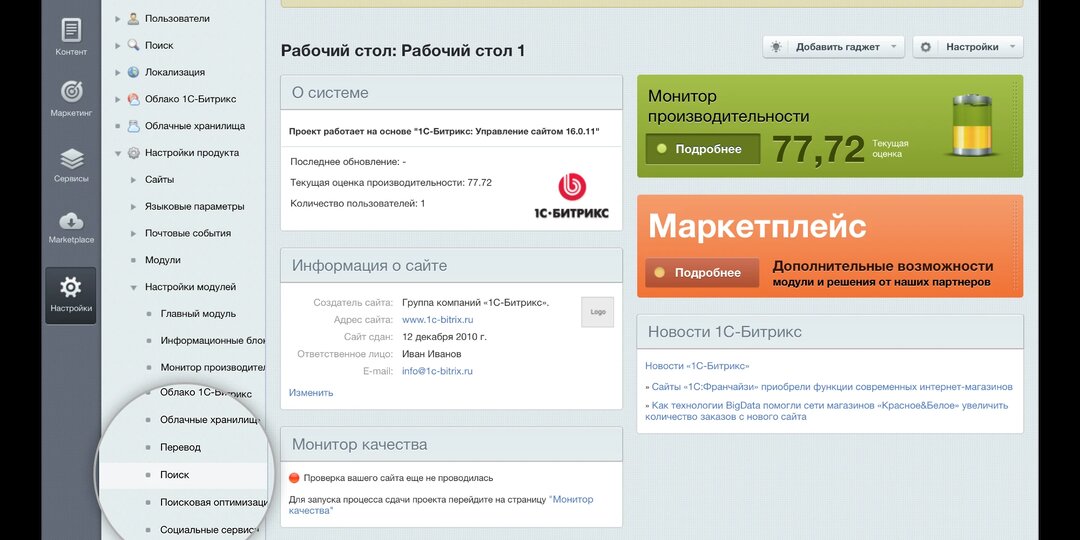Expand the Пользователи tree node
Screen dimensions: 1080x540
point(118,19)
